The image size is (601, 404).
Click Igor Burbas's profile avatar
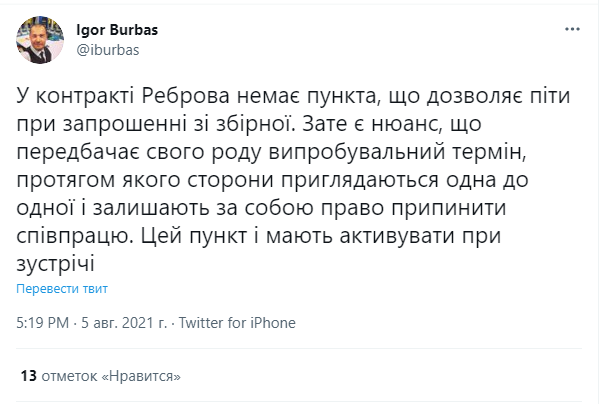39,39
